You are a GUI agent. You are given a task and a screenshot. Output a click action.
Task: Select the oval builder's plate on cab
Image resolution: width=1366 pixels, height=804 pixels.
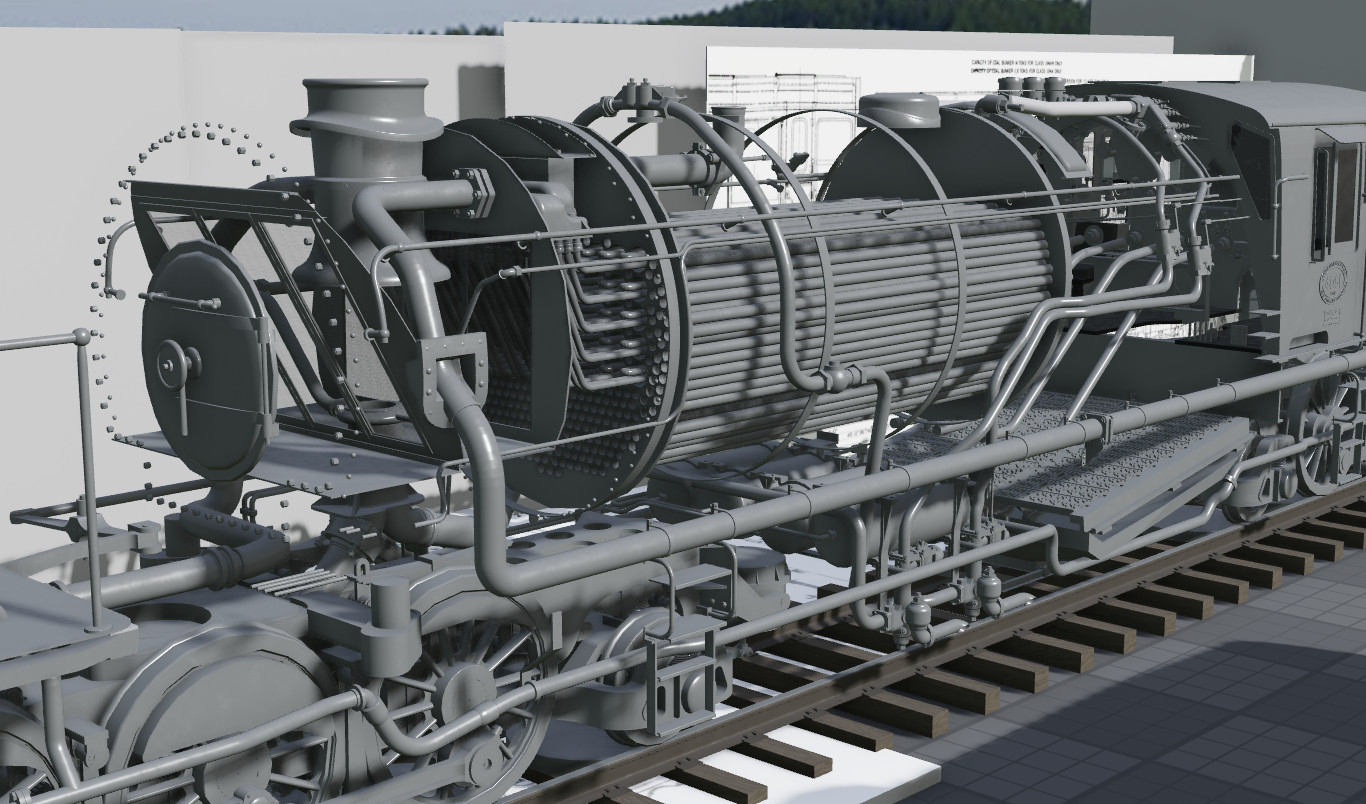(x=1333, y=281)
